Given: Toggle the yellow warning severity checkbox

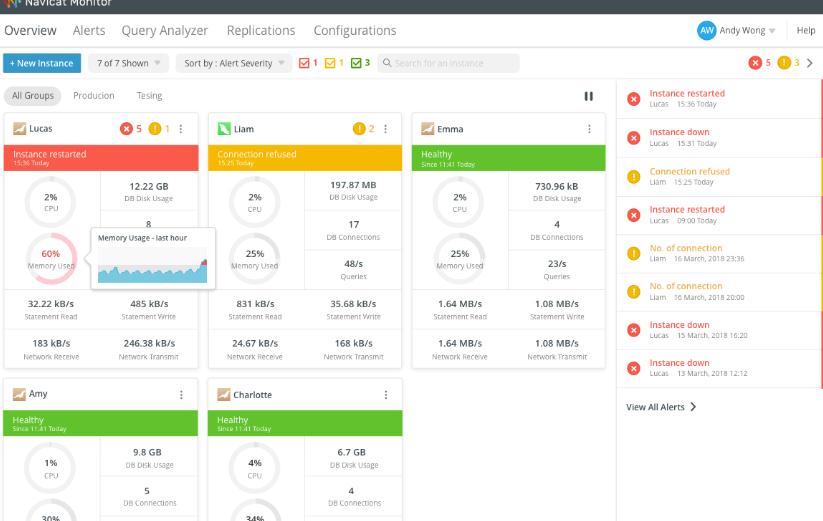Looking at the screenshot, I should 331,63.
